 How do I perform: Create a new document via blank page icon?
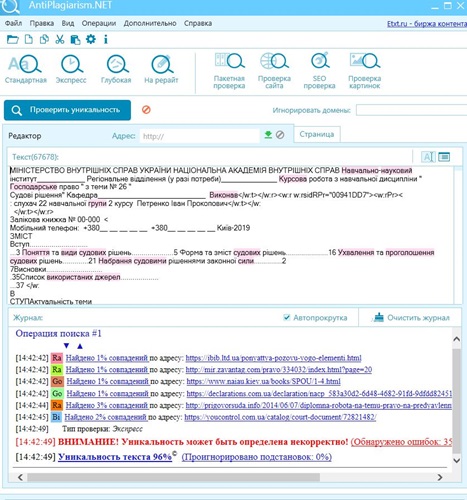(x=29, y=40)
